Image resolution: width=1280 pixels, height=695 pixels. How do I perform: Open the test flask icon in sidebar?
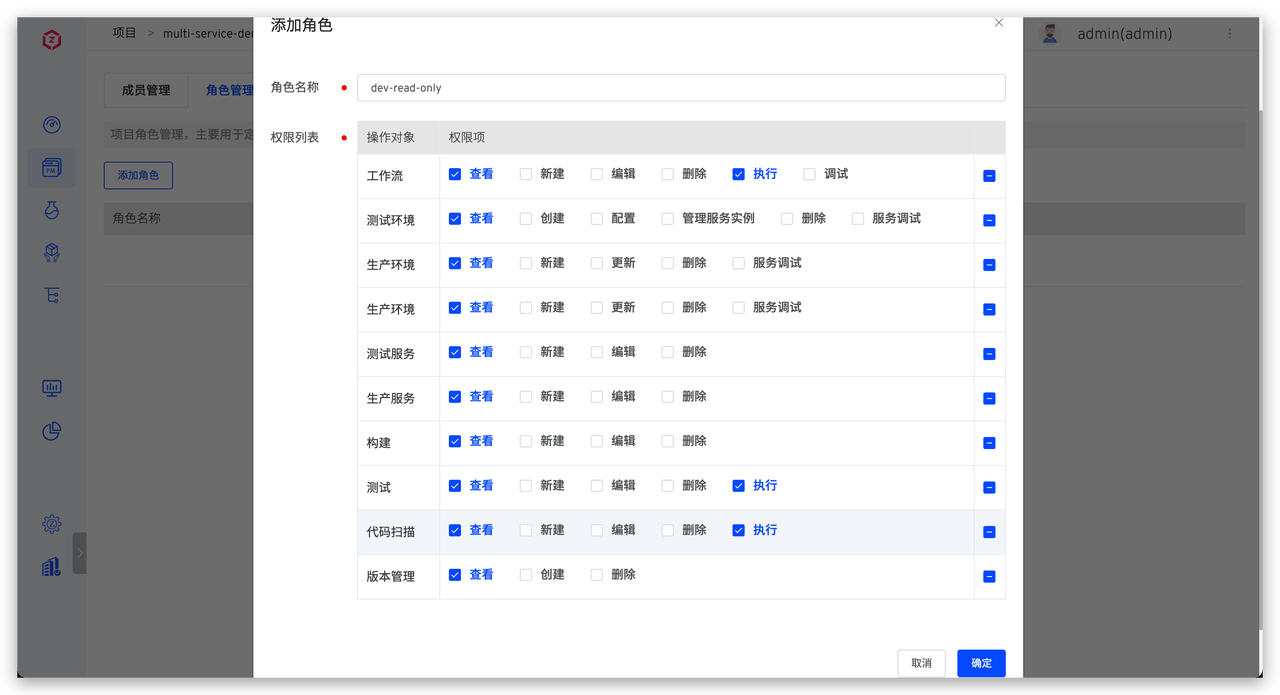[x=51, y=210]
